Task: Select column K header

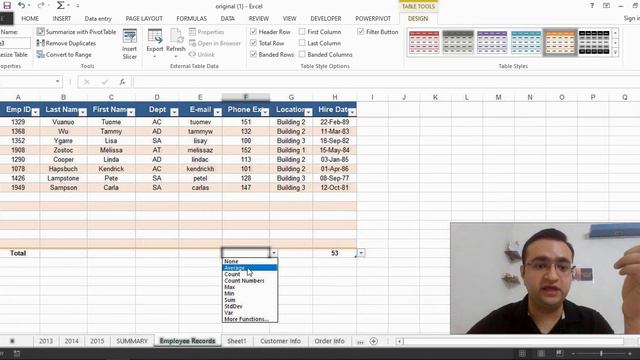Action: (435, 97)
